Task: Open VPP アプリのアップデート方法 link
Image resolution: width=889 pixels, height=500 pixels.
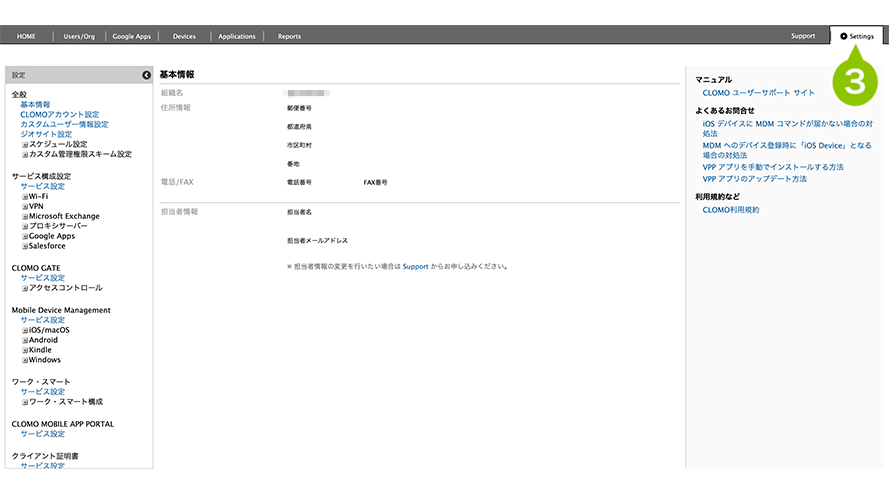Action: click(x=754, y=179)
